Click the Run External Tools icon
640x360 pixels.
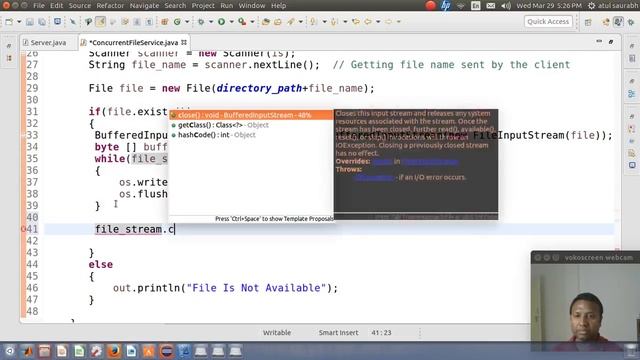click(x=242, y=22)
